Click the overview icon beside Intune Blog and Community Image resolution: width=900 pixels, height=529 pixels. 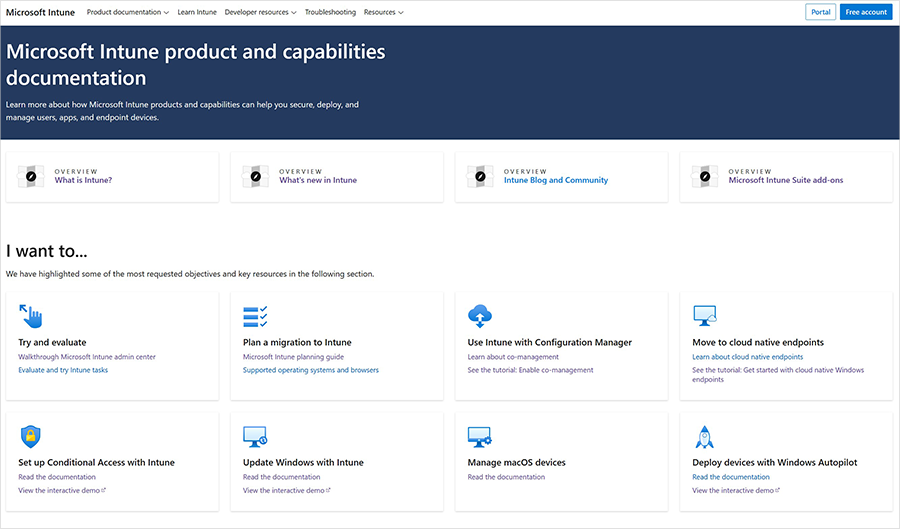tap(480, 176)
